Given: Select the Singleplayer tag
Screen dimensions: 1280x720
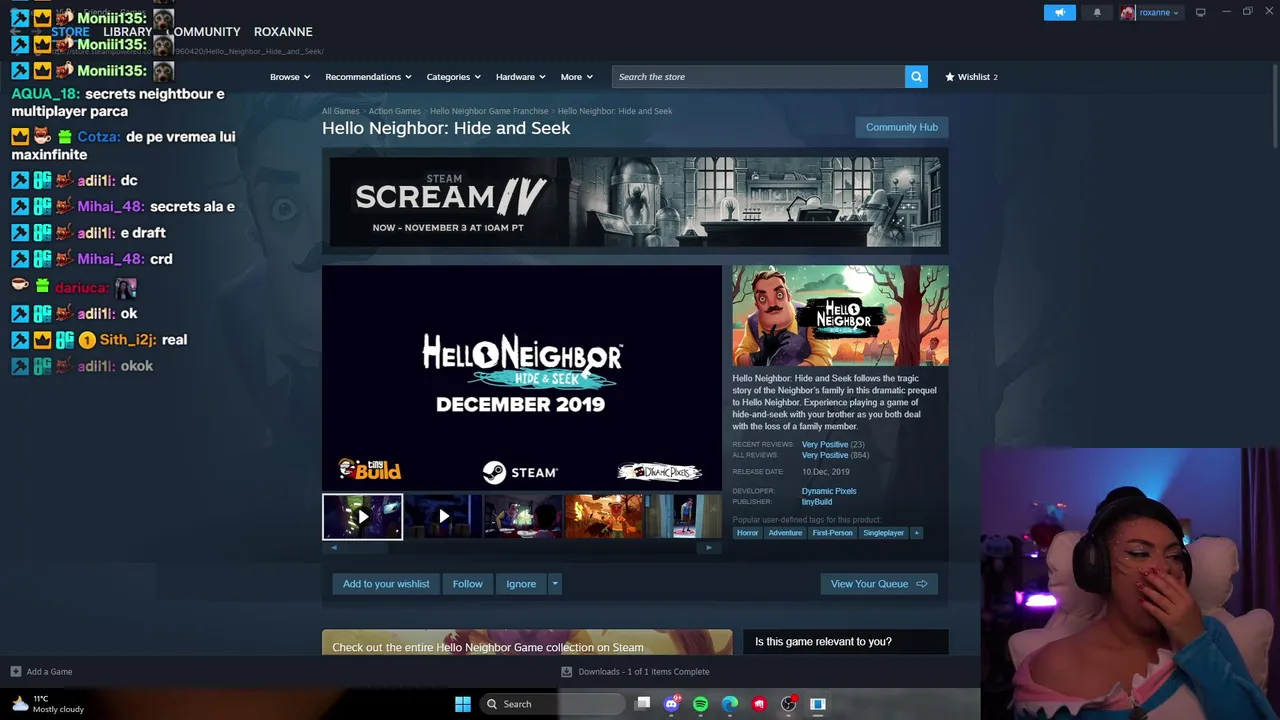Looking at the screenshot, I should 883,533.
